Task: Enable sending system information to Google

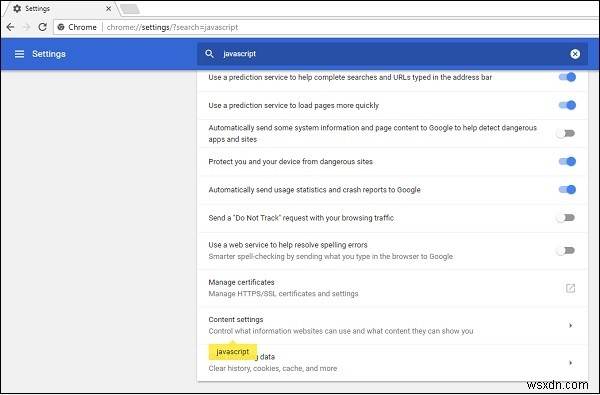Action: (566, 133)
